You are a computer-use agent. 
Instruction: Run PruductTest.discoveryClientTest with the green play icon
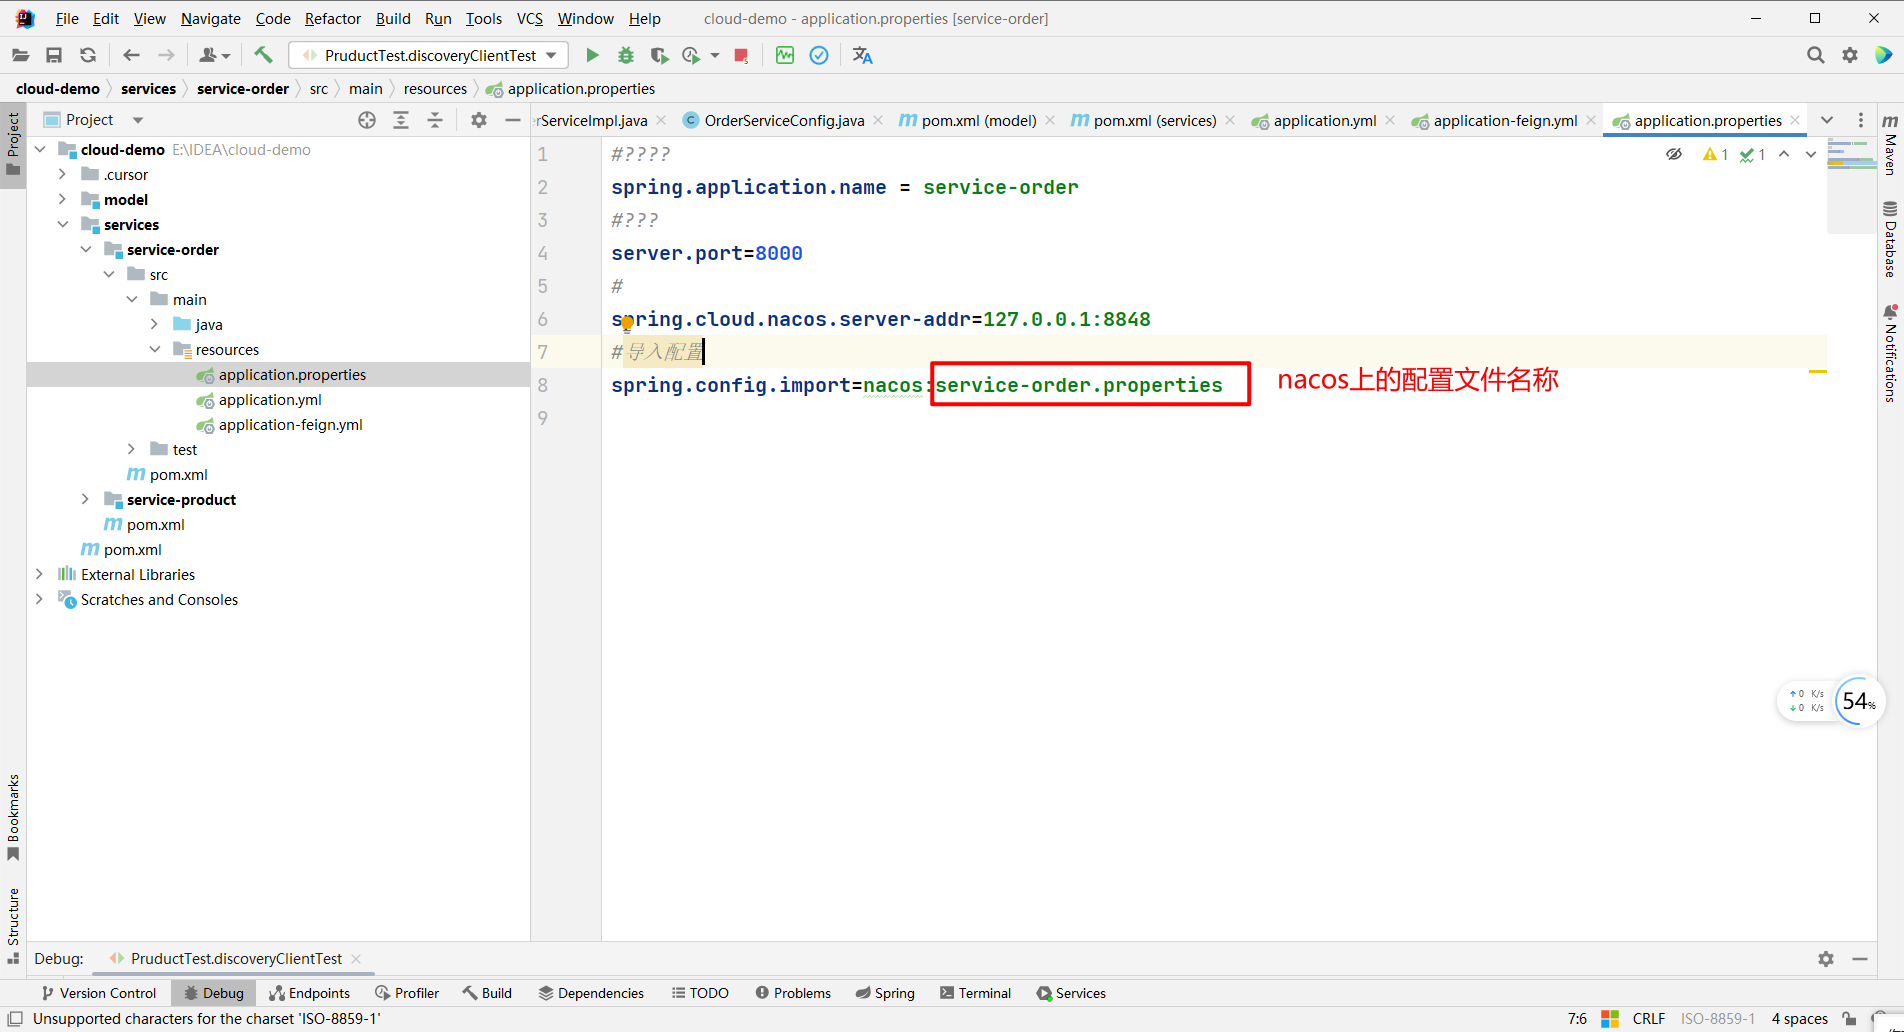[592, 56]
